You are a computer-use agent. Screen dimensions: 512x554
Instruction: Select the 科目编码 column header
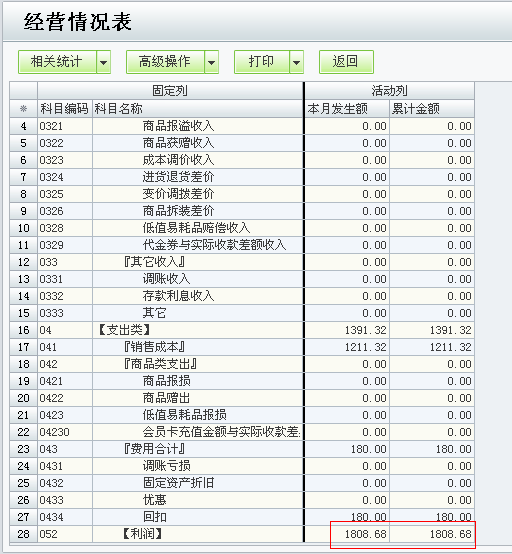[65, 108]
